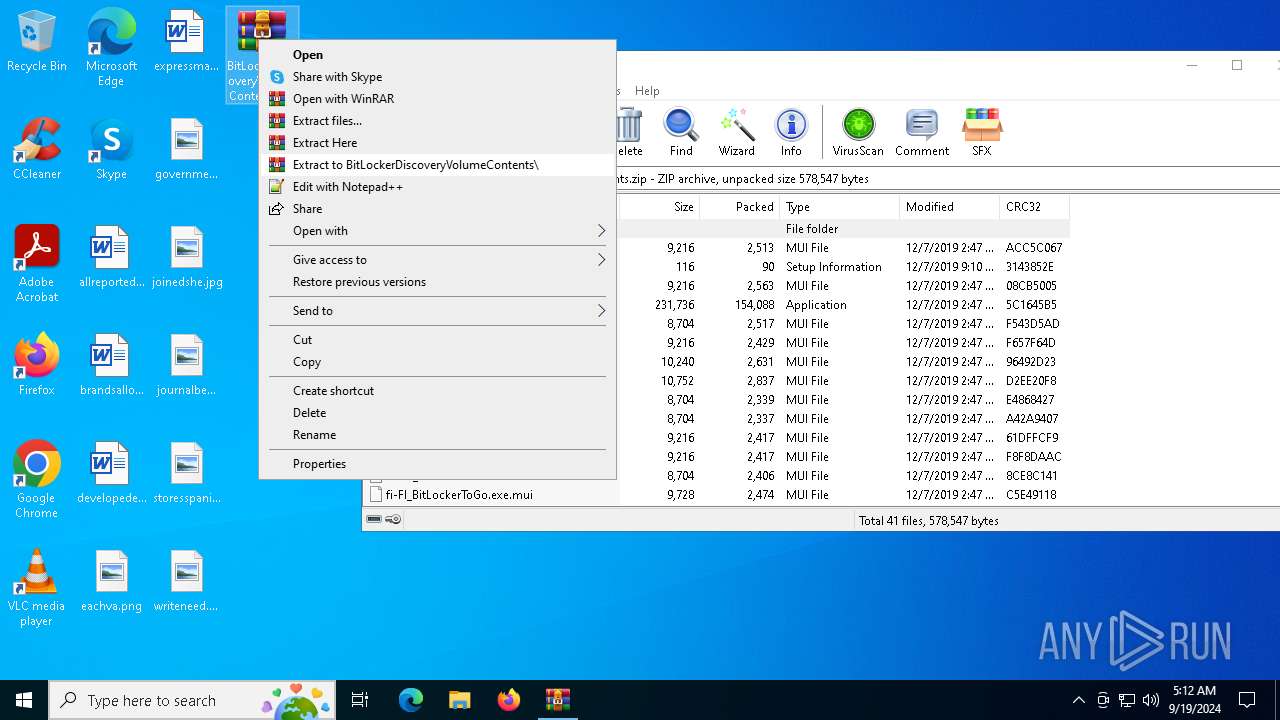Choose Open in the context menu
The height and width of the screenshot is (720, 1280).
coord(437,55)
